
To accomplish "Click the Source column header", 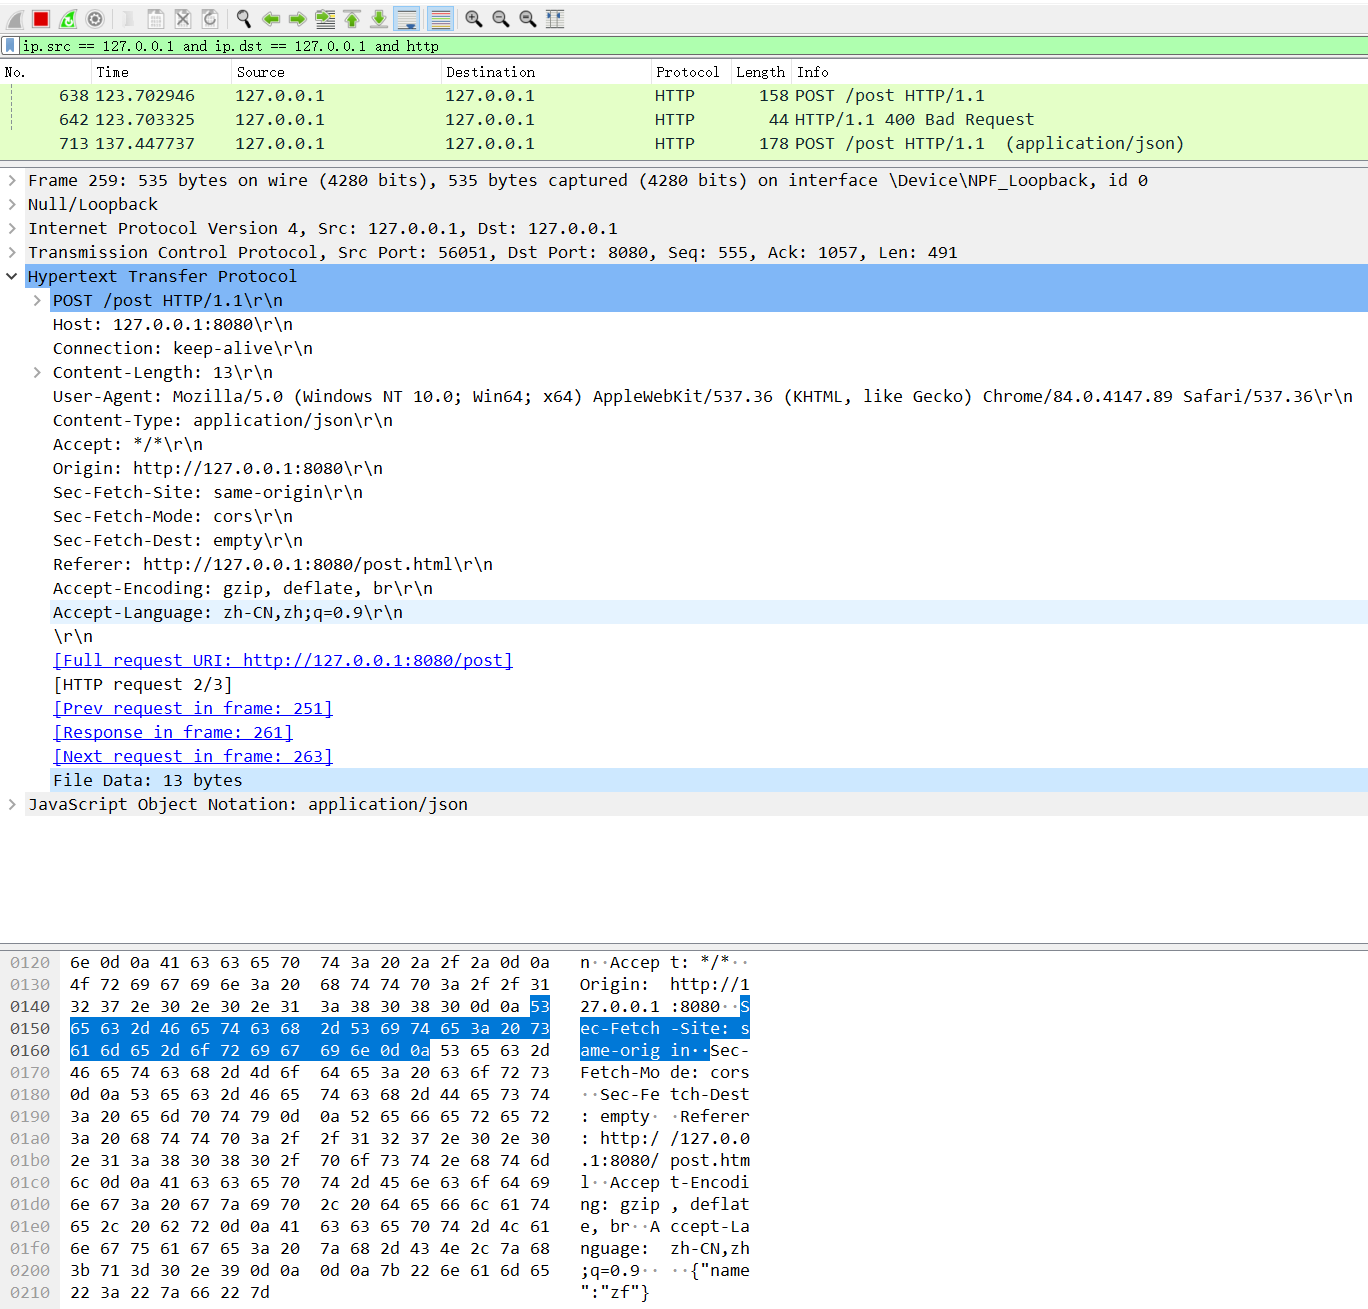I will (x=260, y=72).
